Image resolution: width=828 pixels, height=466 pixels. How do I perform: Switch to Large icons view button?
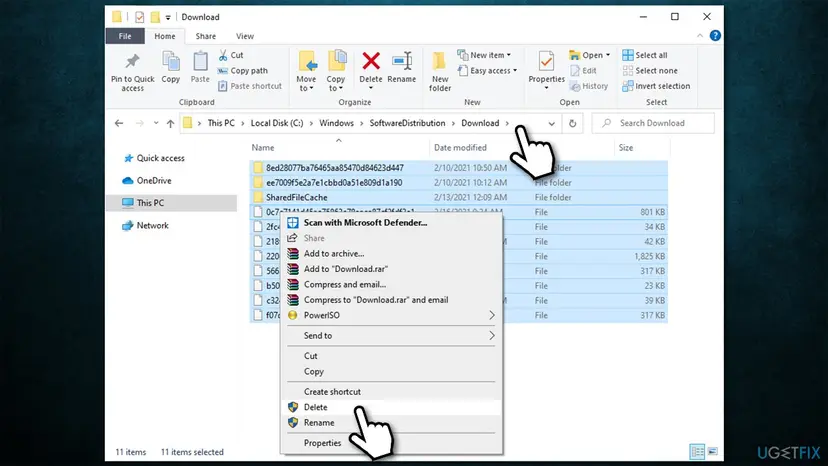[712, 452]
